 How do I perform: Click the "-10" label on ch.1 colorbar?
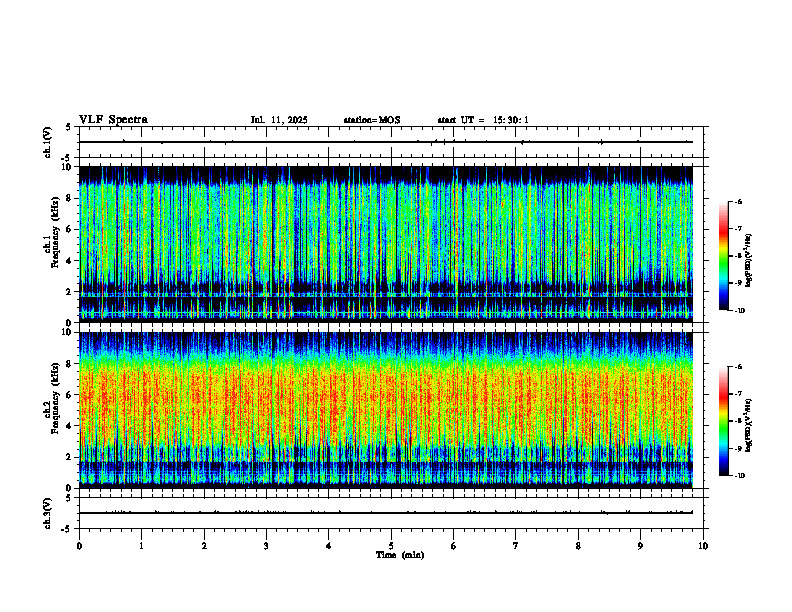tap(740, 311)
